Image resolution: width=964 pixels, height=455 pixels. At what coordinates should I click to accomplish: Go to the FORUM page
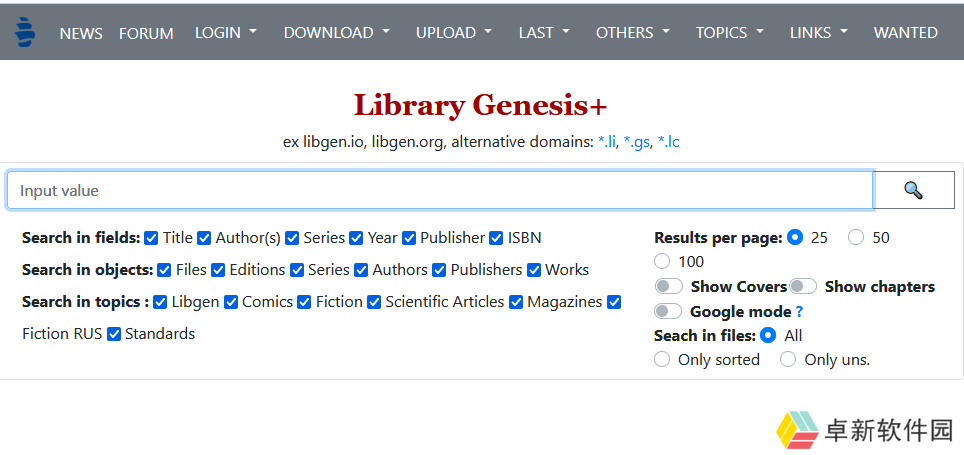pos(146,33)
